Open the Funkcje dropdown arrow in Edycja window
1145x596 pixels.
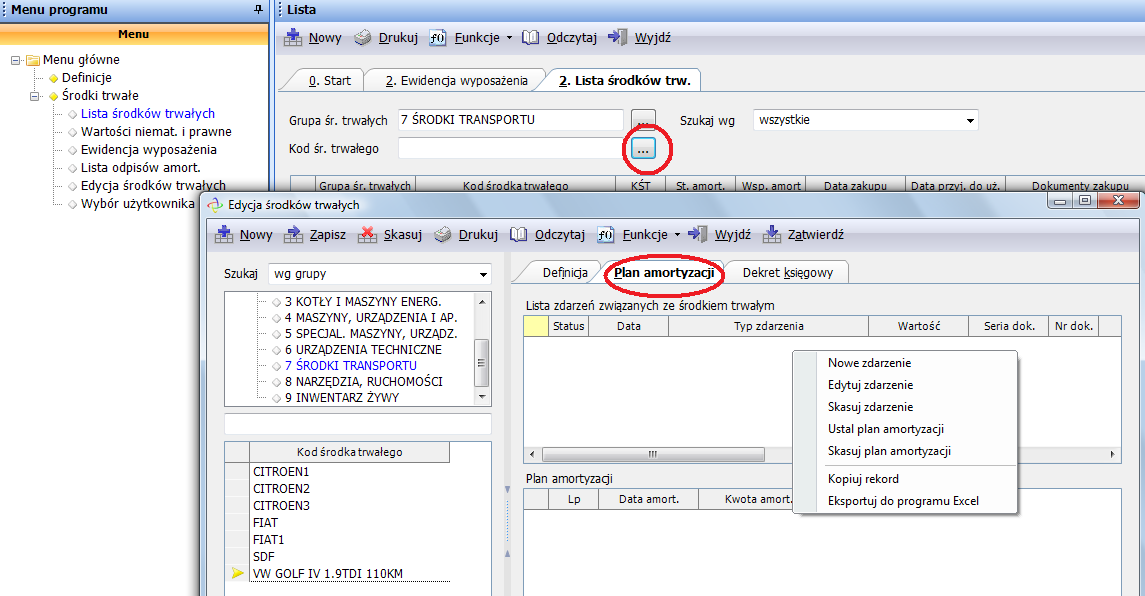[677, 234]
